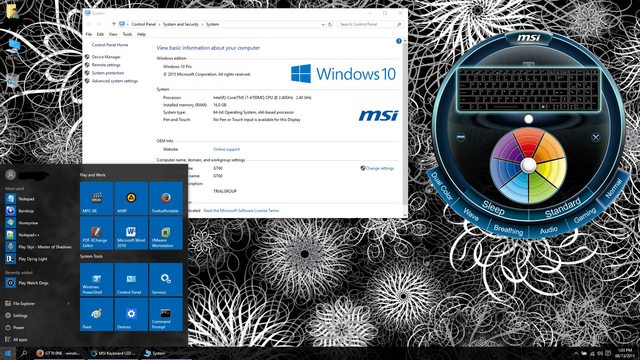Select the Standard mode tab in the MSI widget
The width and height of the screenshot is (640, 360).
(562, 208)
